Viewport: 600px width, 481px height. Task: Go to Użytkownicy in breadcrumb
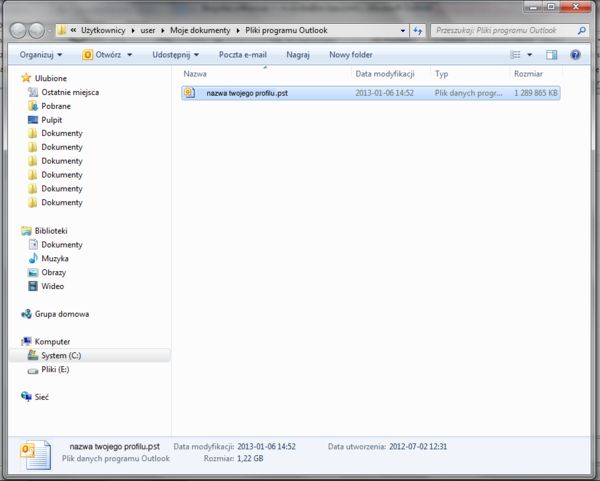pos(103,31)
